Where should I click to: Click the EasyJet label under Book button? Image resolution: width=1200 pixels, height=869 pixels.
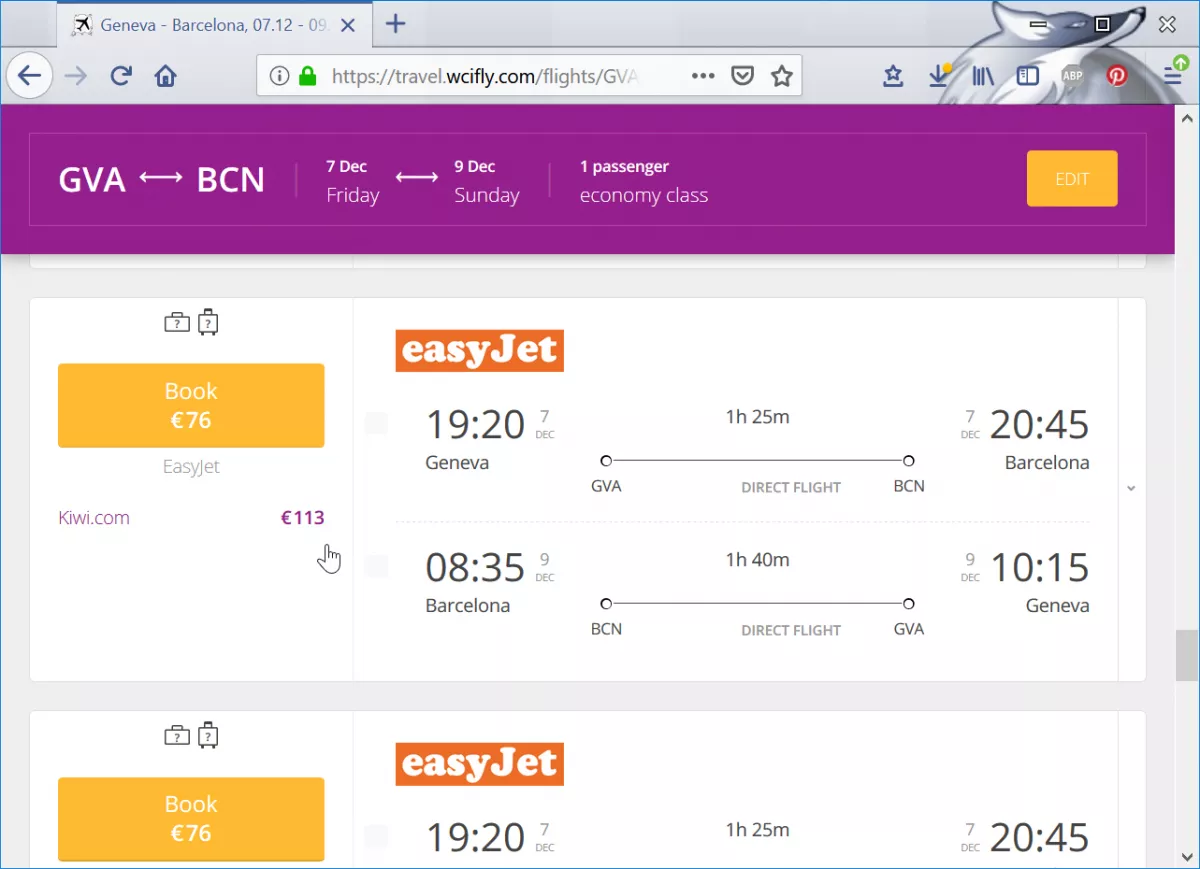pyautogui.click(x=191, y=467)
